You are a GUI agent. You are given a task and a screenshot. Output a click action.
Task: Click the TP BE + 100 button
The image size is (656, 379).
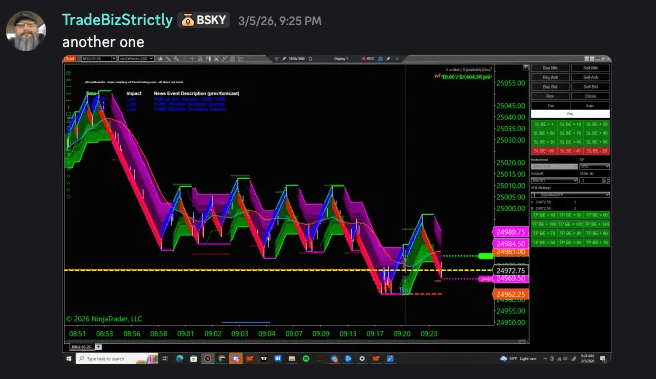pos(544,224)
